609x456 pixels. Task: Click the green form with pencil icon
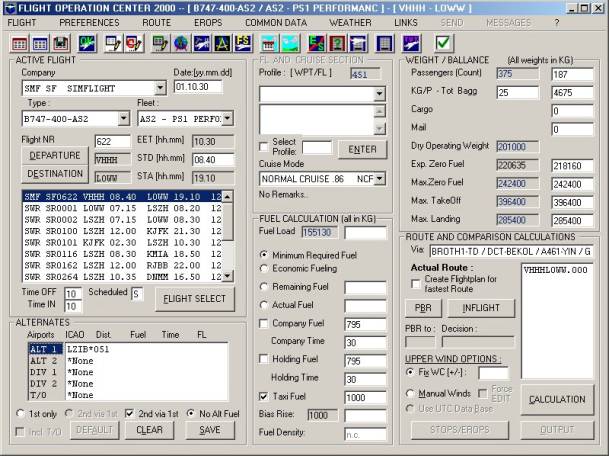click(x=160, y=44)
